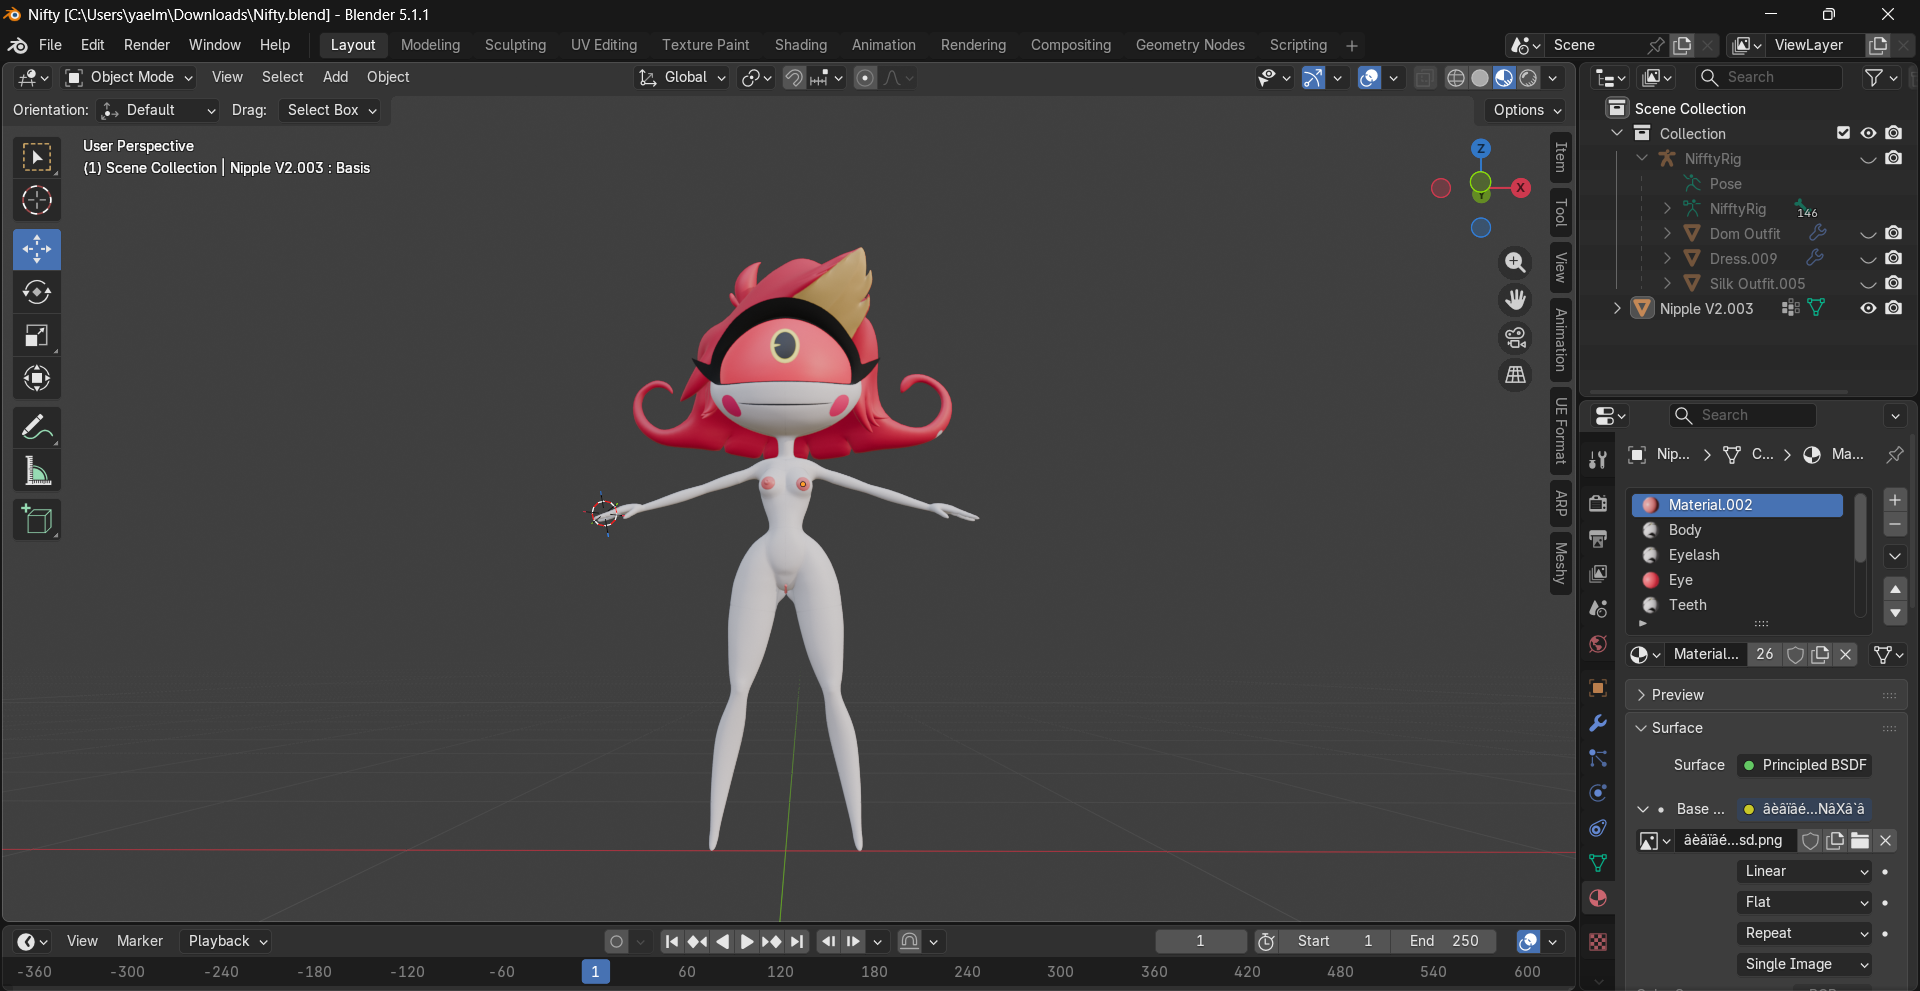The image size is (1920, 991).
Task: Open the Add menu in viewport
Action: pos(335,77)
